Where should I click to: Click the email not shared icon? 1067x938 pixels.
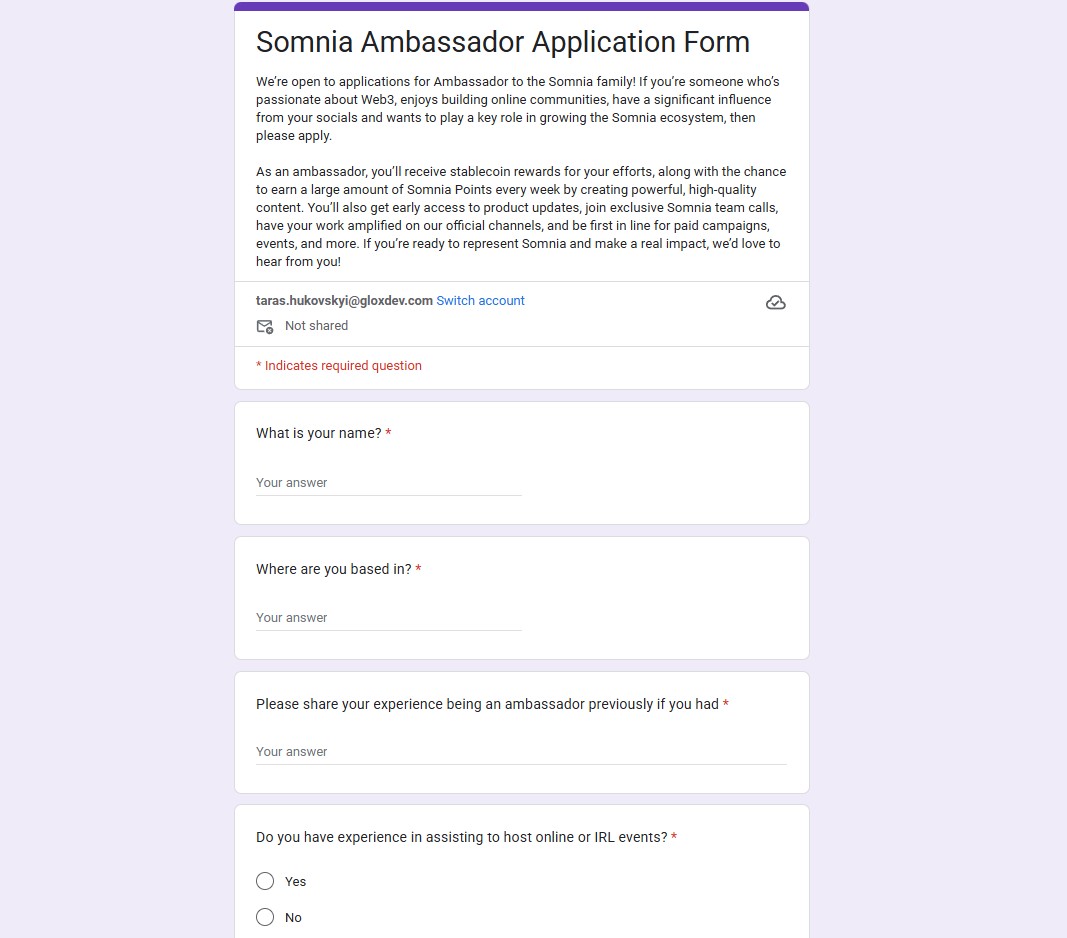265,326
